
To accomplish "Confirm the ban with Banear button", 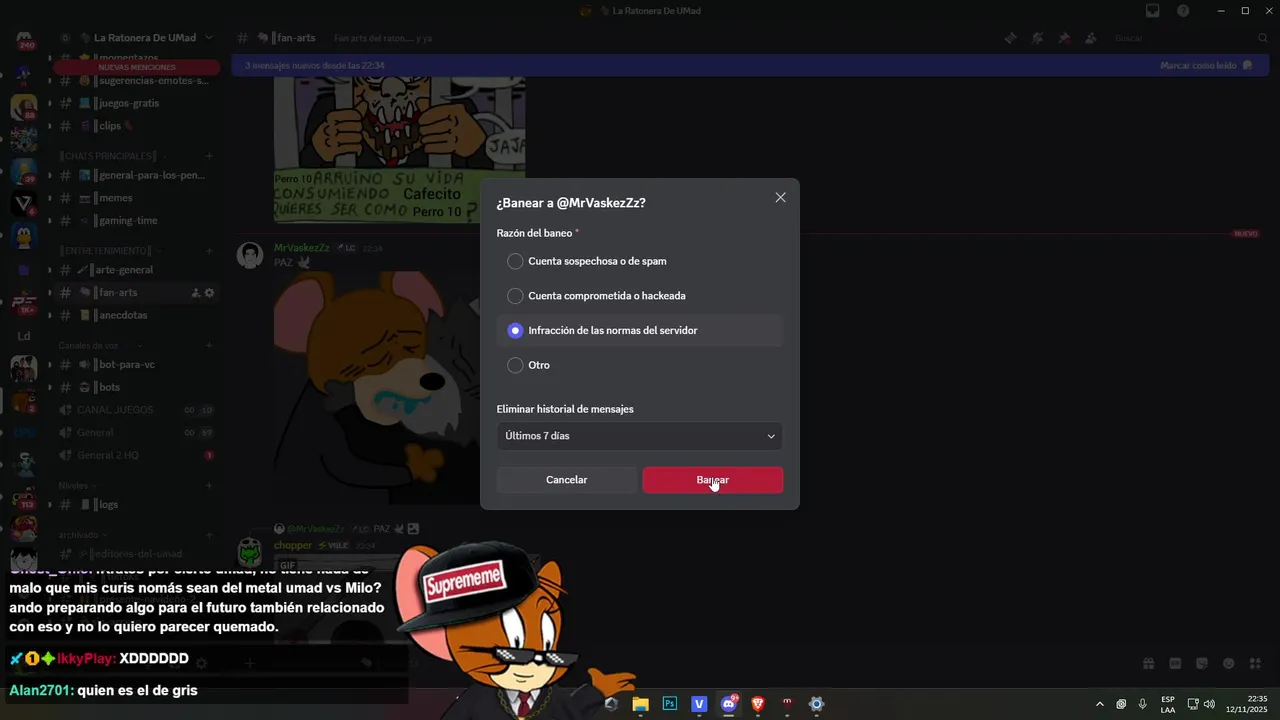I will point(712,480).
